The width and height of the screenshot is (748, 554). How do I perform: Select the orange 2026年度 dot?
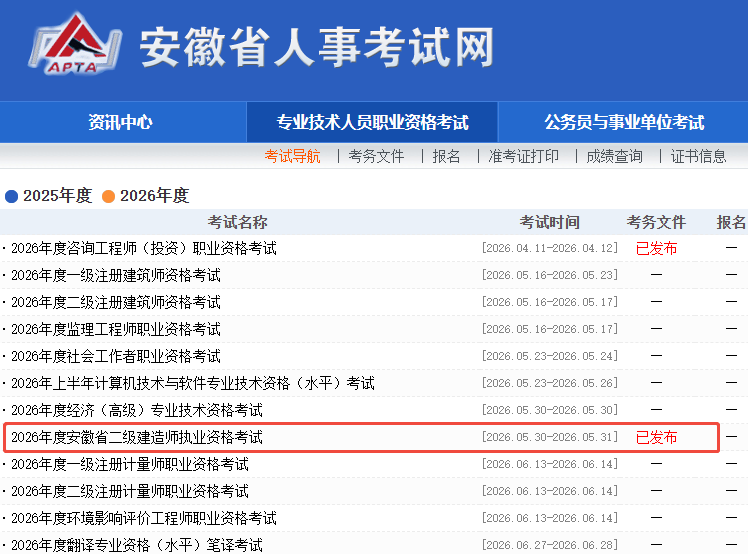click(x=108, y=196)
